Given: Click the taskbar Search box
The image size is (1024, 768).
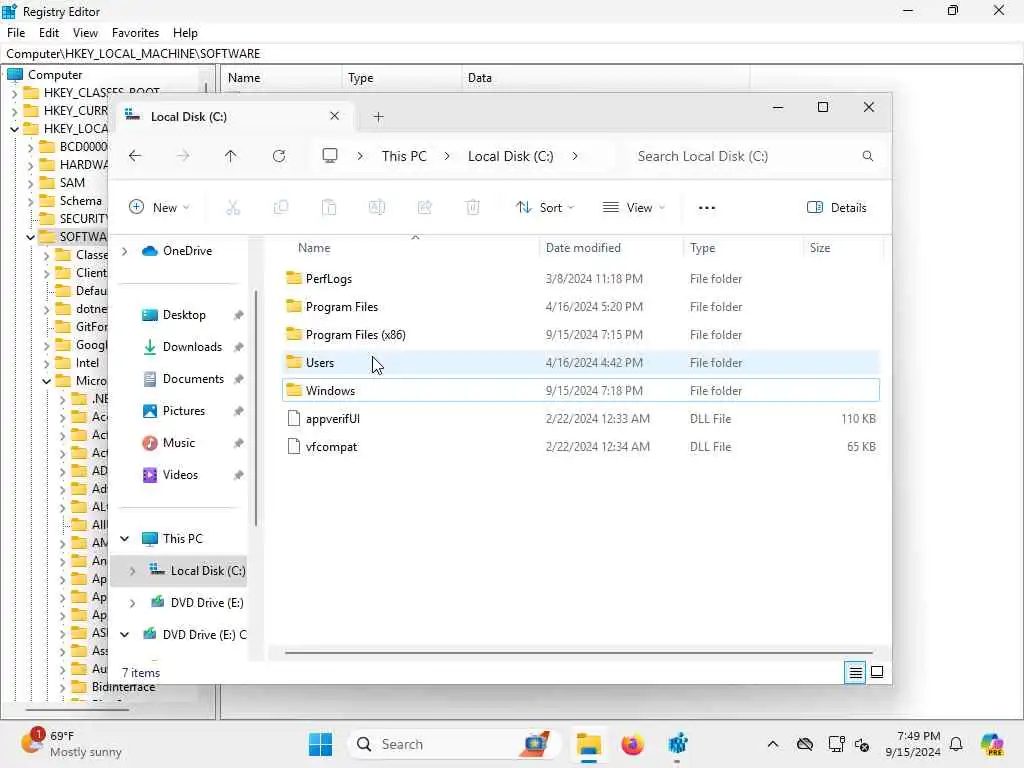Looking at the screenshot, I should coord(456,744).
